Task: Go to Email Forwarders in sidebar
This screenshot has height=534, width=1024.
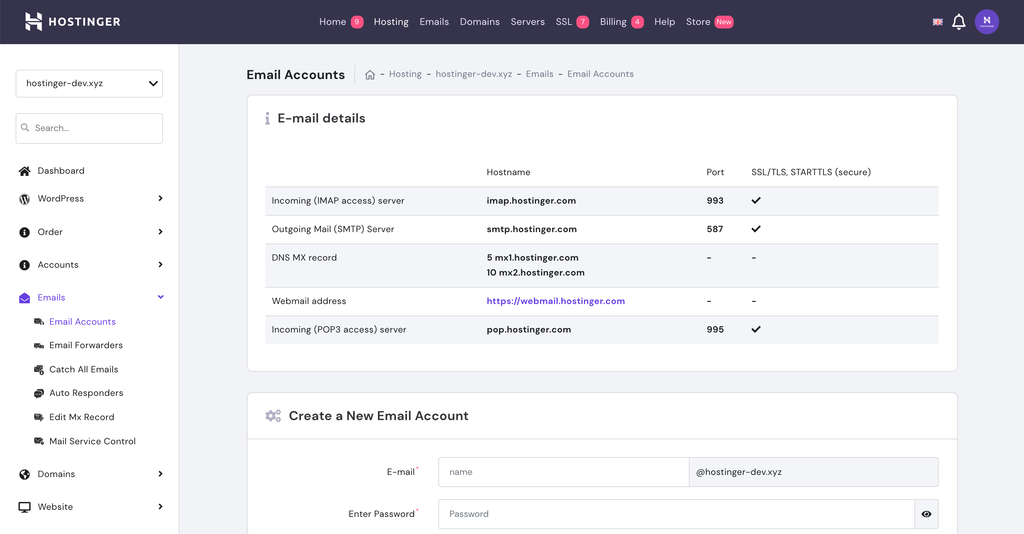Action: tap(86, 345)
